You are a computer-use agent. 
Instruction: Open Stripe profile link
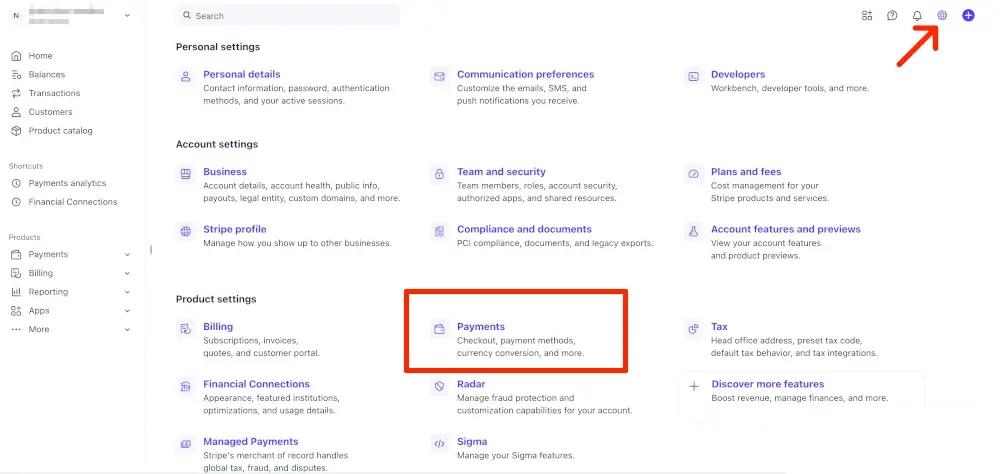click(x=235, y=229)
